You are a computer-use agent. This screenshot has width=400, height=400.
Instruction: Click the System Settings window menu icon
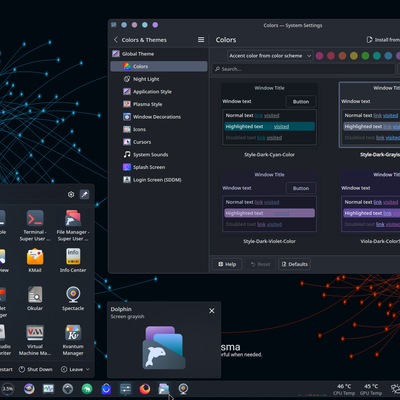114,25
